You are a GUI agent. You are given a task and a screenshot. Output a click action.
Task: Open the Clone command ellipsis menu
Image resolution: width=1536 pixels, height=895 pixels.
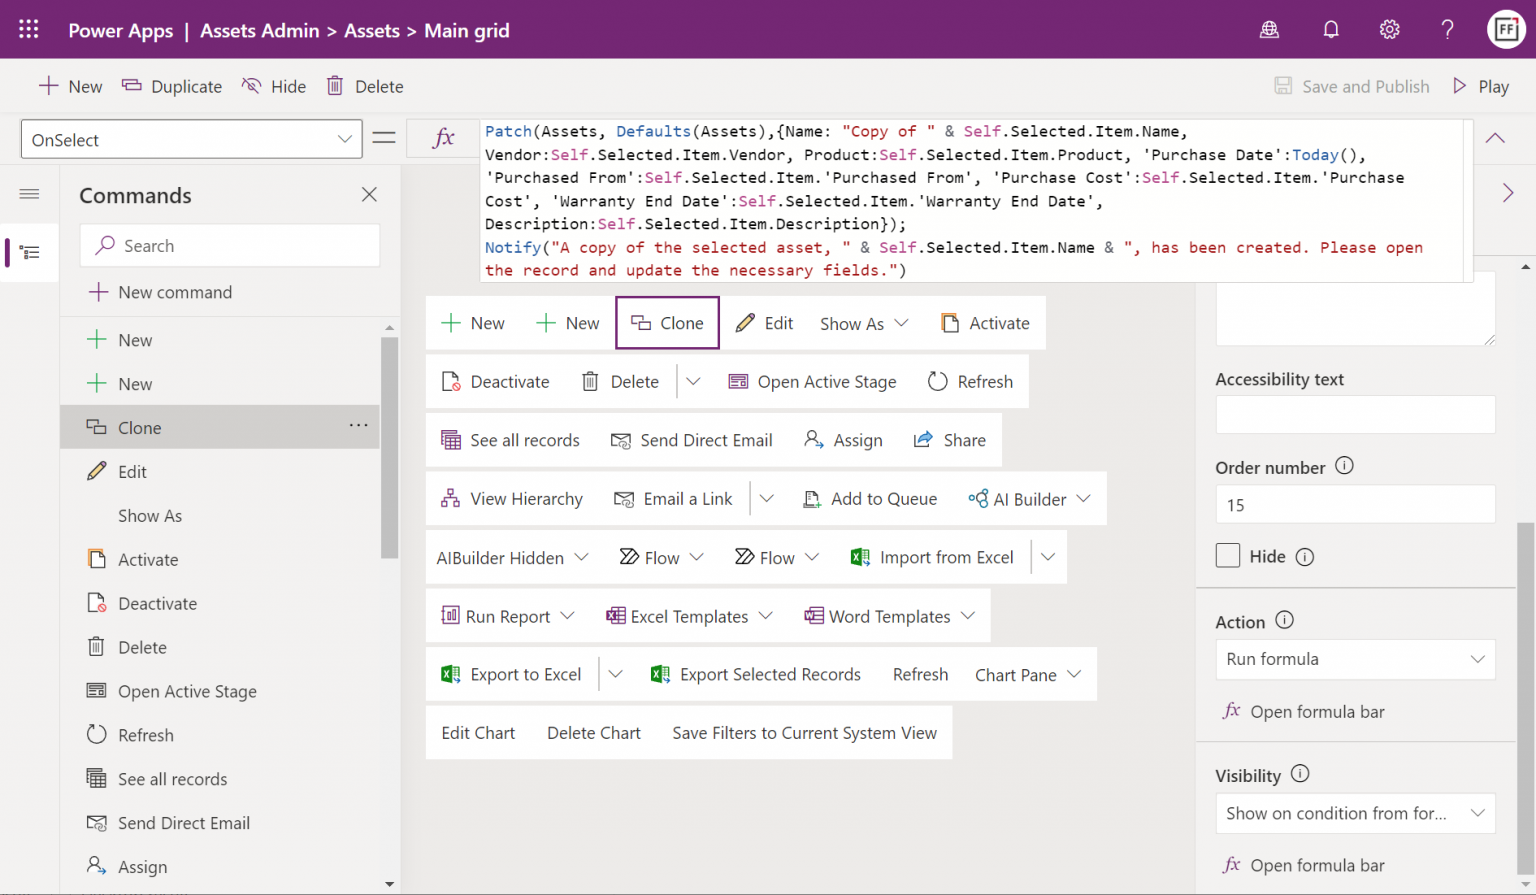coord(358,426)
